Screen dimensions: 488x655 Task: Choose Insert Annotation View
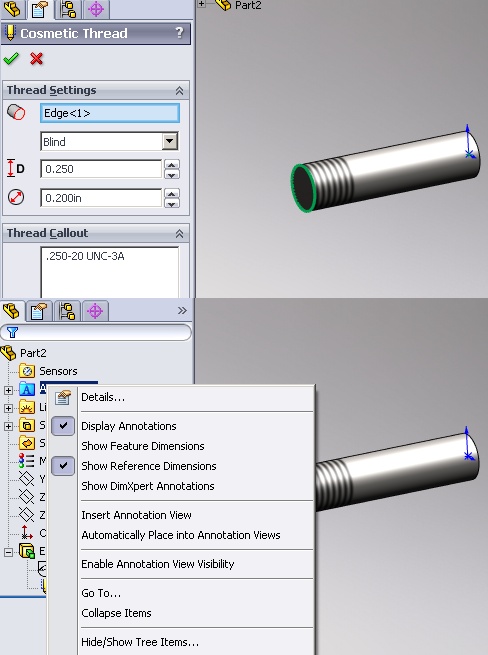[x=136, y=515]
